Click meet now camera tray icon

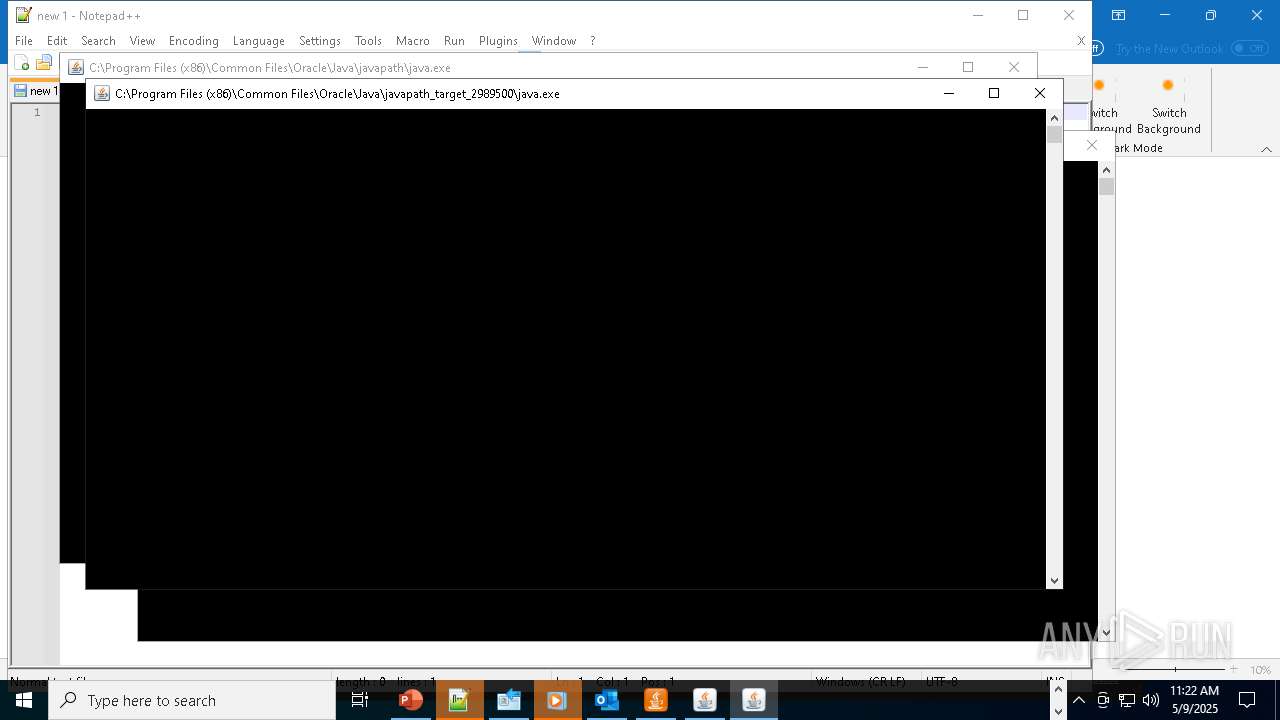(x=1103, y=701)
